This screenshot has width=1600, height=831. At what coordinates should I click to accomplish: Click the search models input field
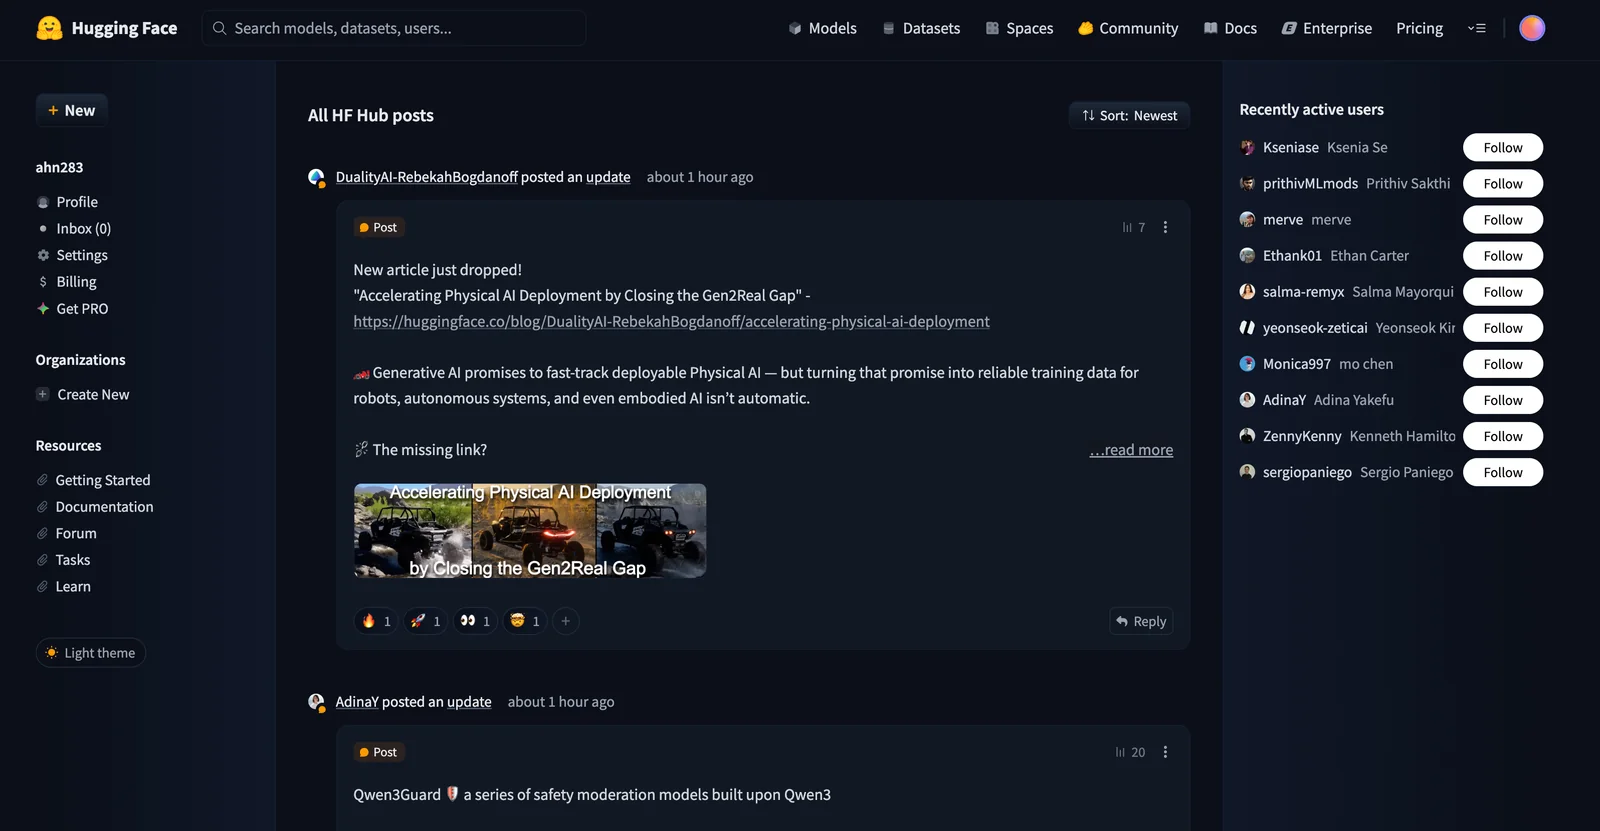coord(394,28)
